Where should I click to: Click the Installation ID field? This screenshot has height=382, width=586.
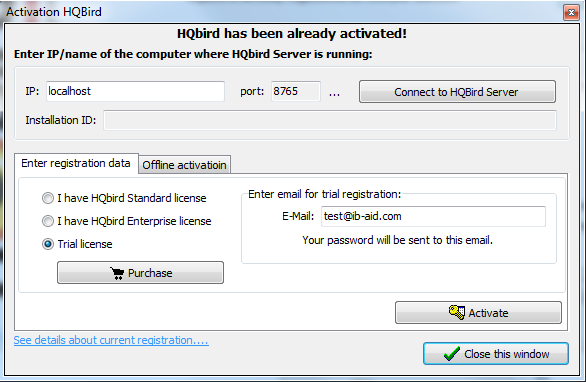click(330, 120)
